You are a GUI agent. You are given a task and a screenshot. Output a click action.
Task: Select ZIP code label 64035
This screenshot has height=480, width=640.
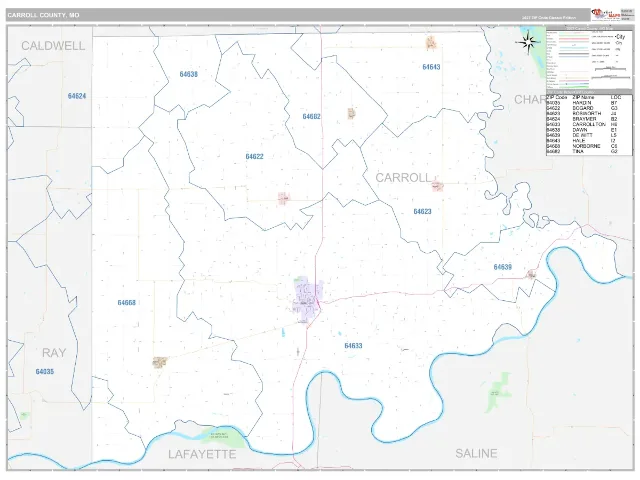point(44,372)
